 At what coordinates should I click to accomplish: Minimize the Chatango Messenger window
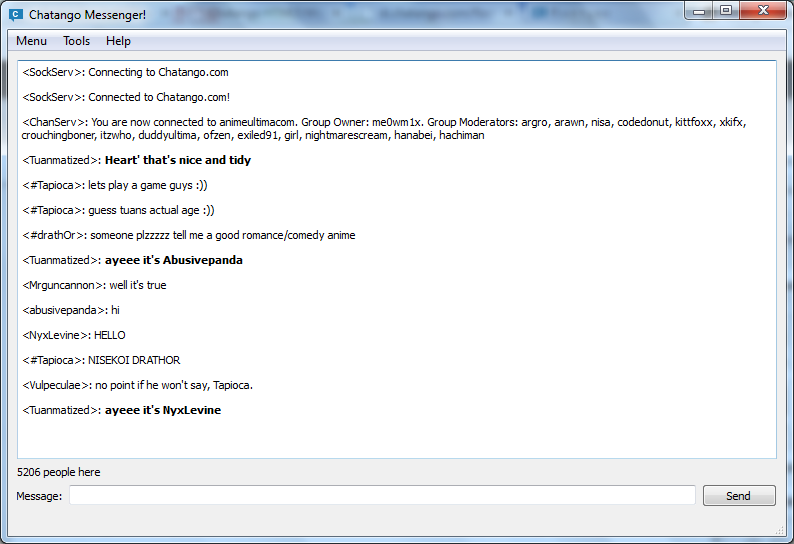click(x=699, y=11)
